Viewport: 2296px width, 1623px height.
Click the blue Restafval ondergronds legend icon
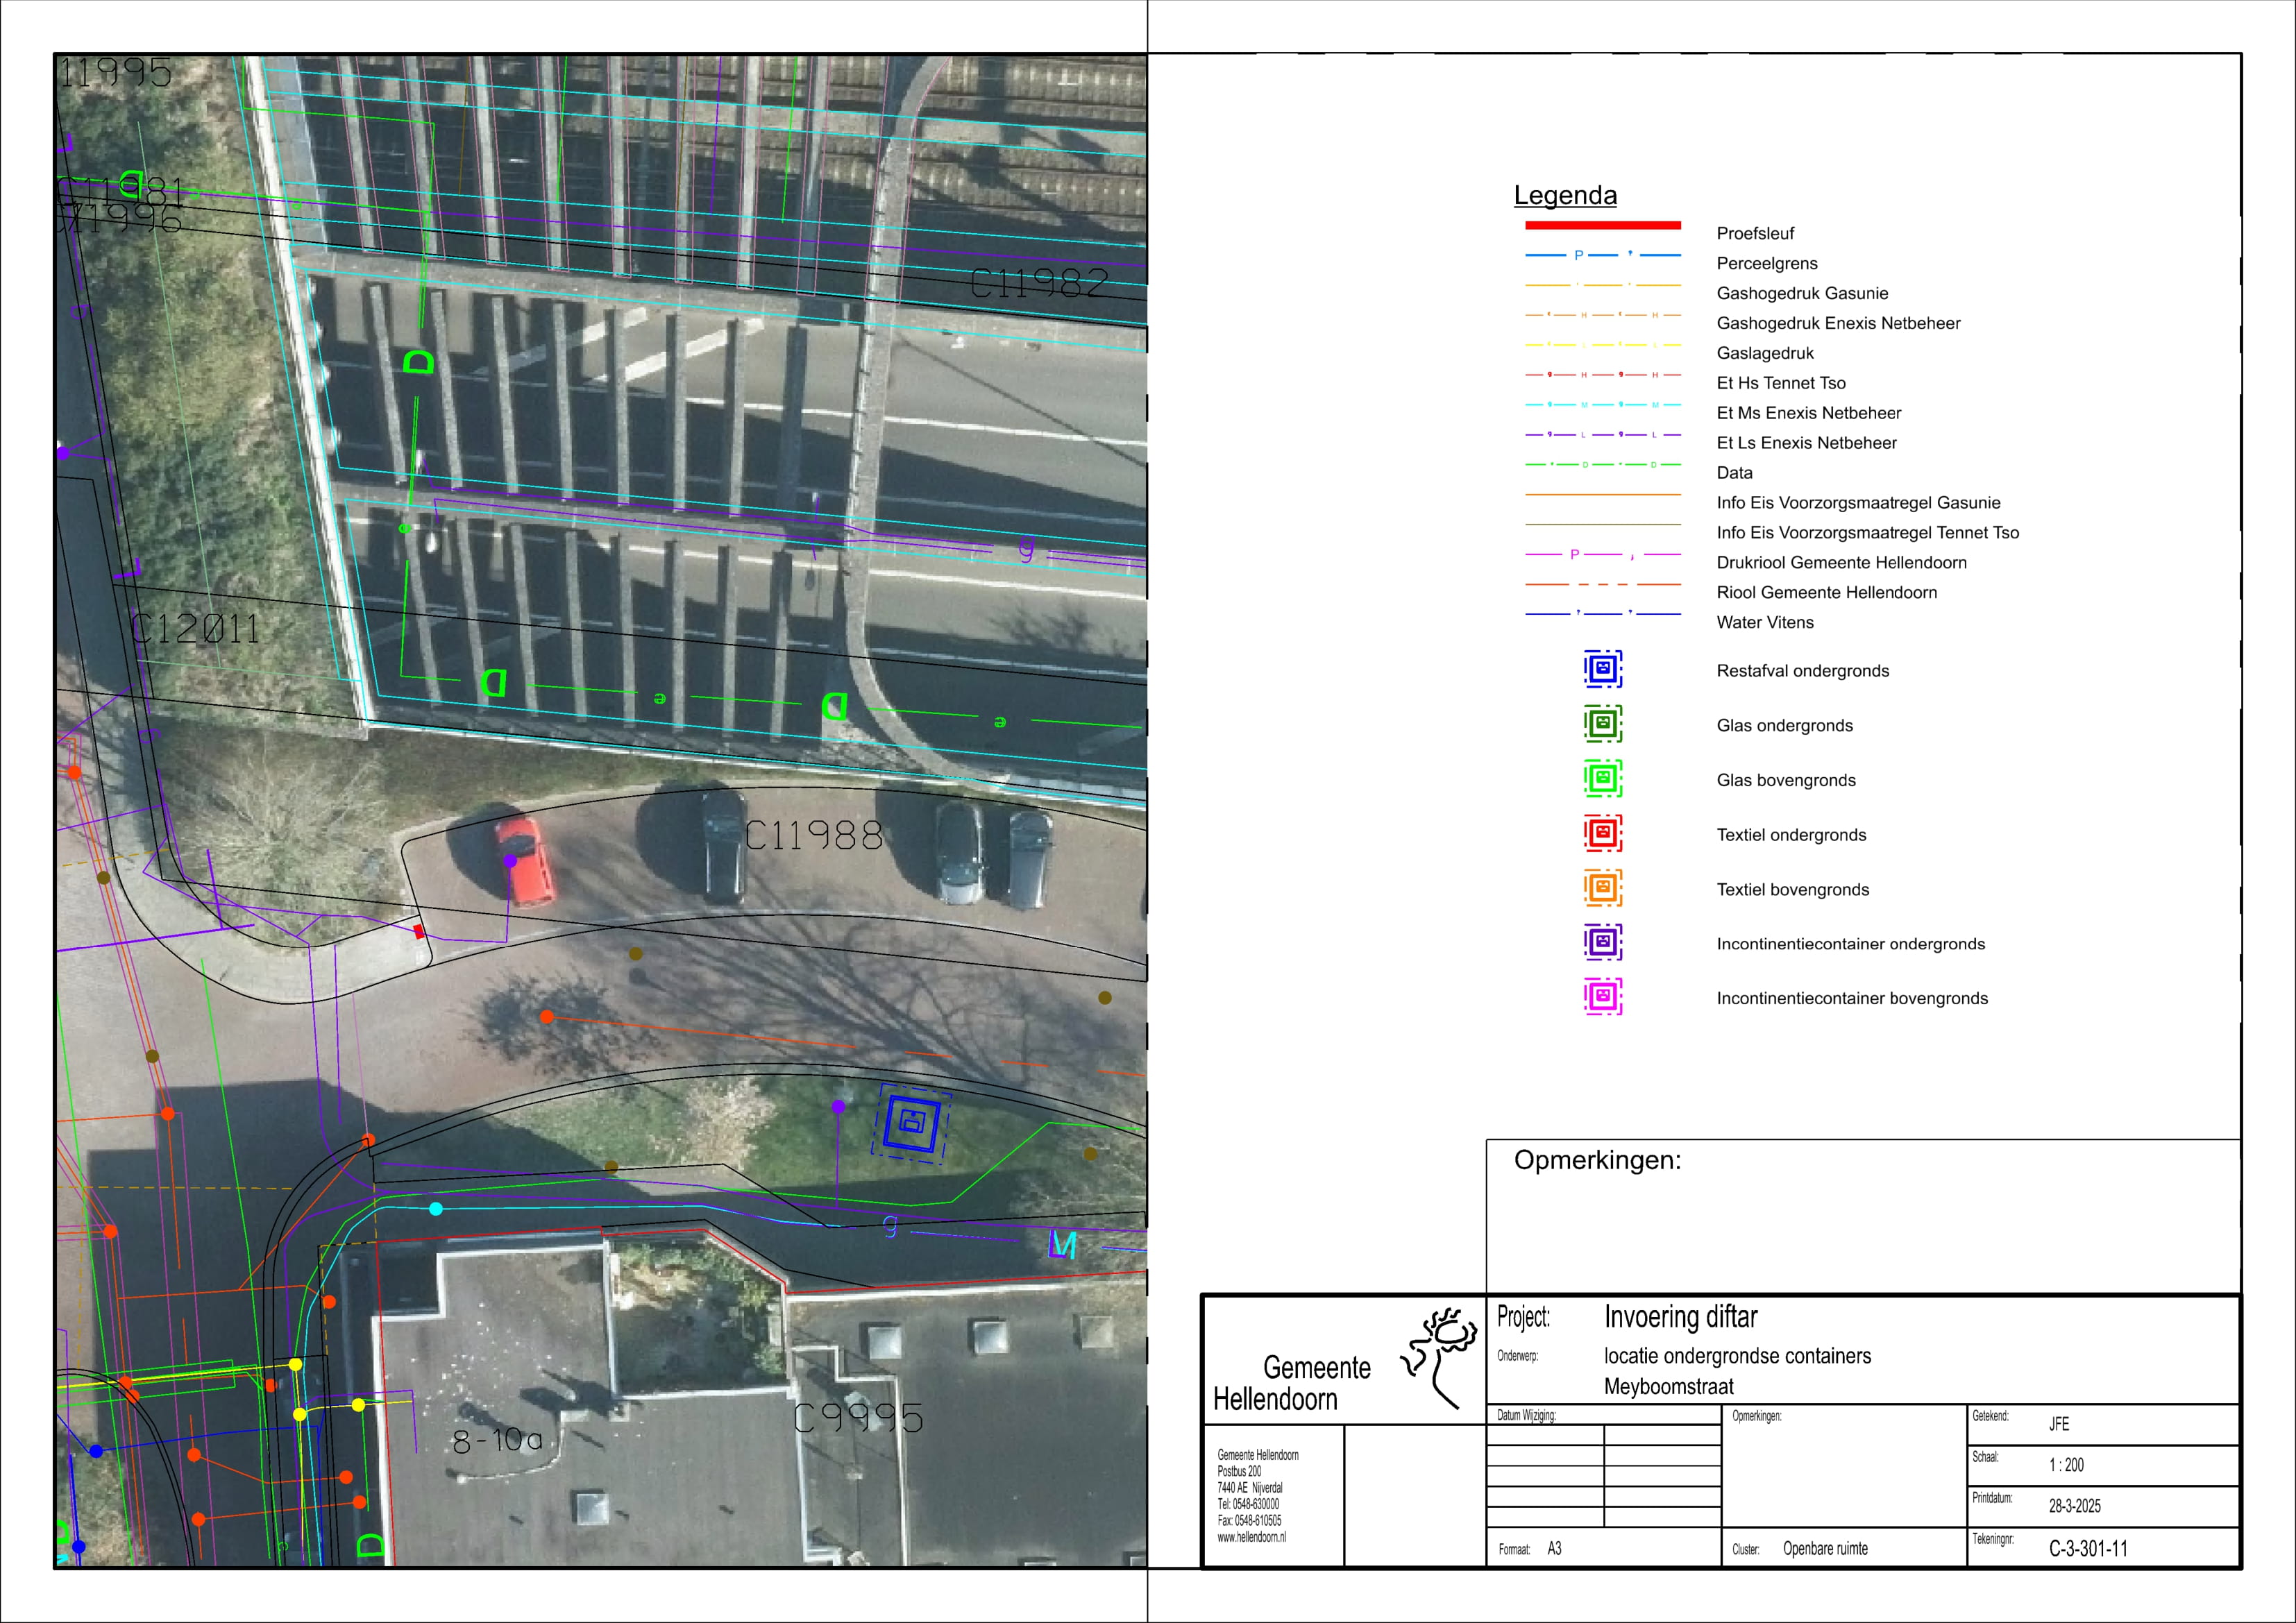(1602, 669)
